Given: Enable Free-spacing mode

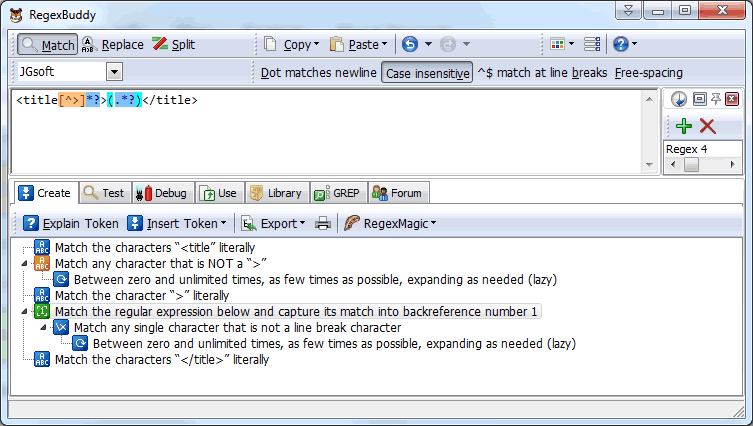Looking at the screenshot, I should click(x=648, y=73).
